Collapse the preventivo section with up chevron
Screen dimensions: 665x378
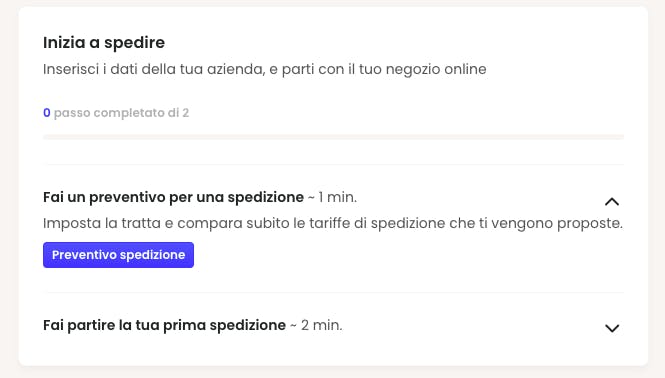click(612, 202)
